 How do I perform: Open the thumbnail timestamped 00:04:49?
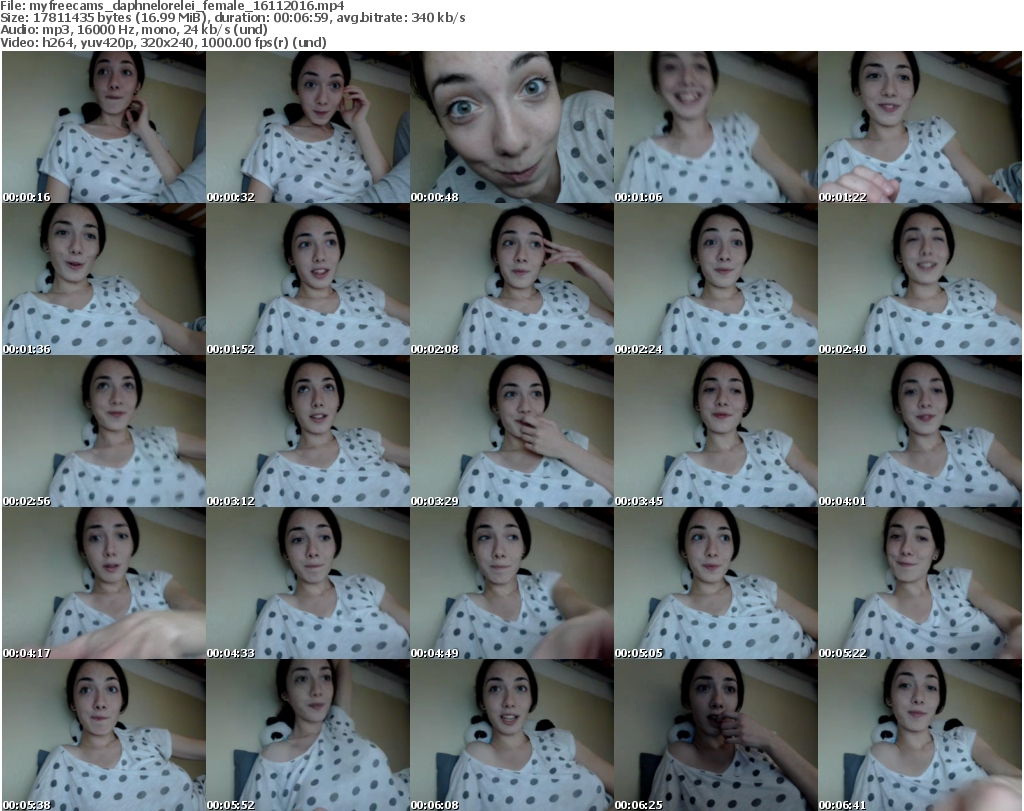click(511, 583)
